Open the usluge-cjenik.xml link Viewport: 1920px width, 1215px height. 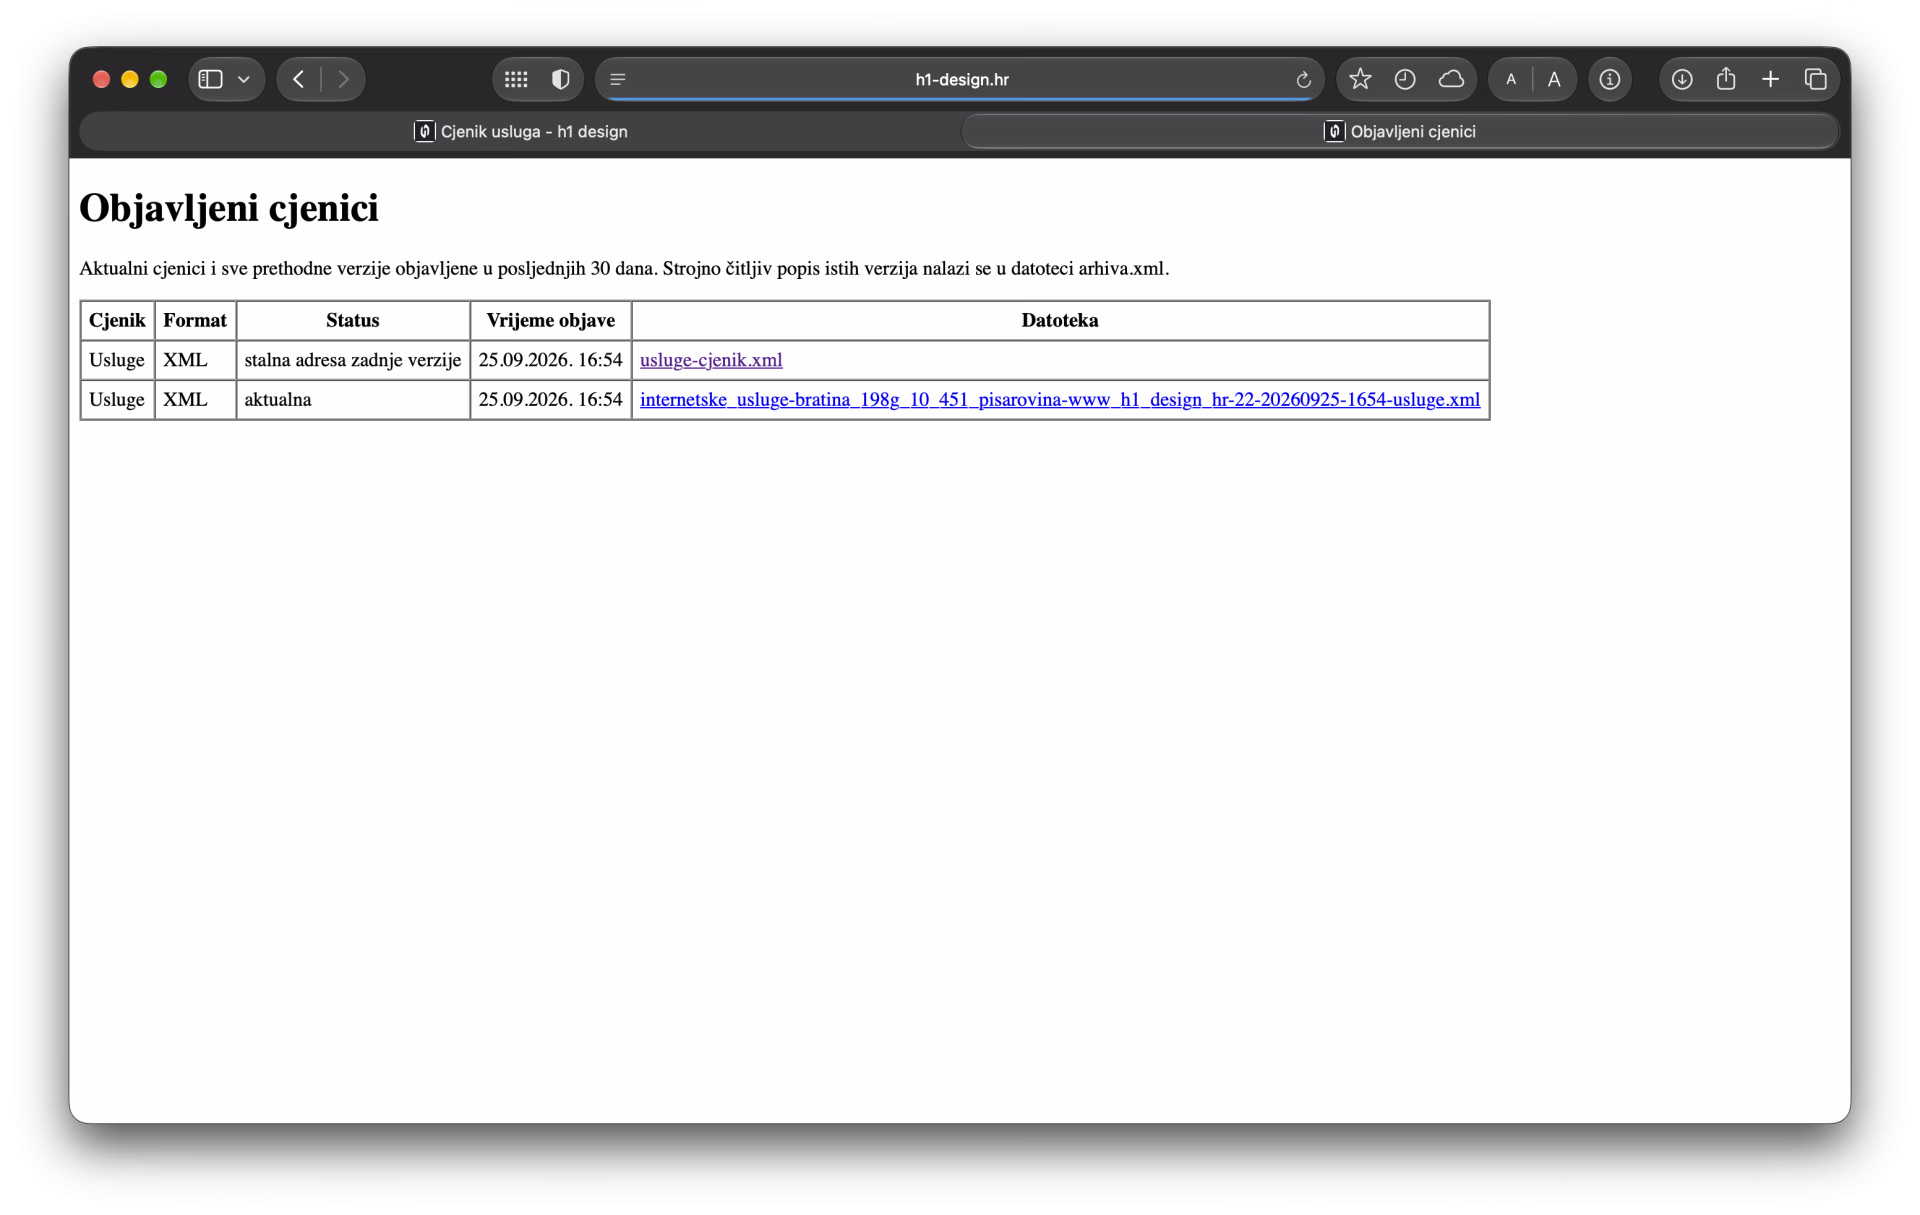(x=711, y=360)
